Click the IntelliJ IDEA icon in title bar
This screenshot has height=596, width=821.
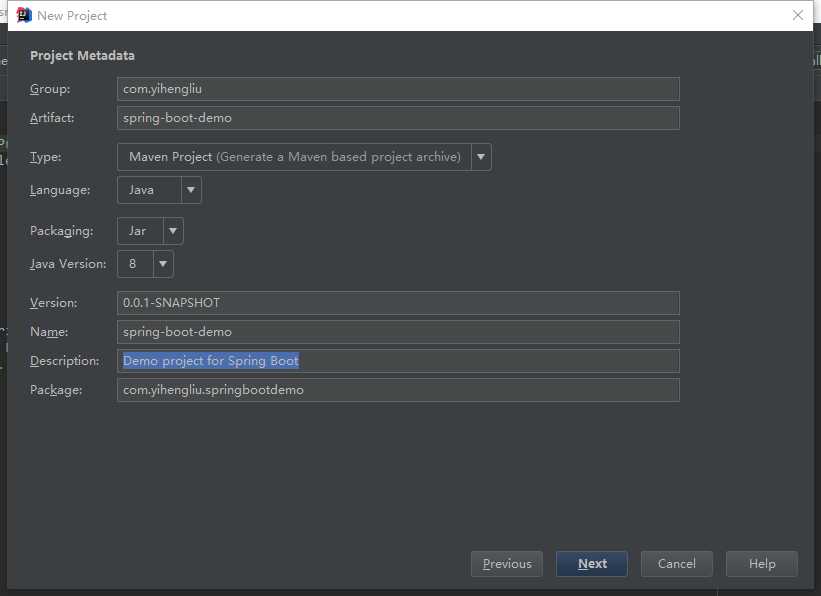click(x=24, y=16)
